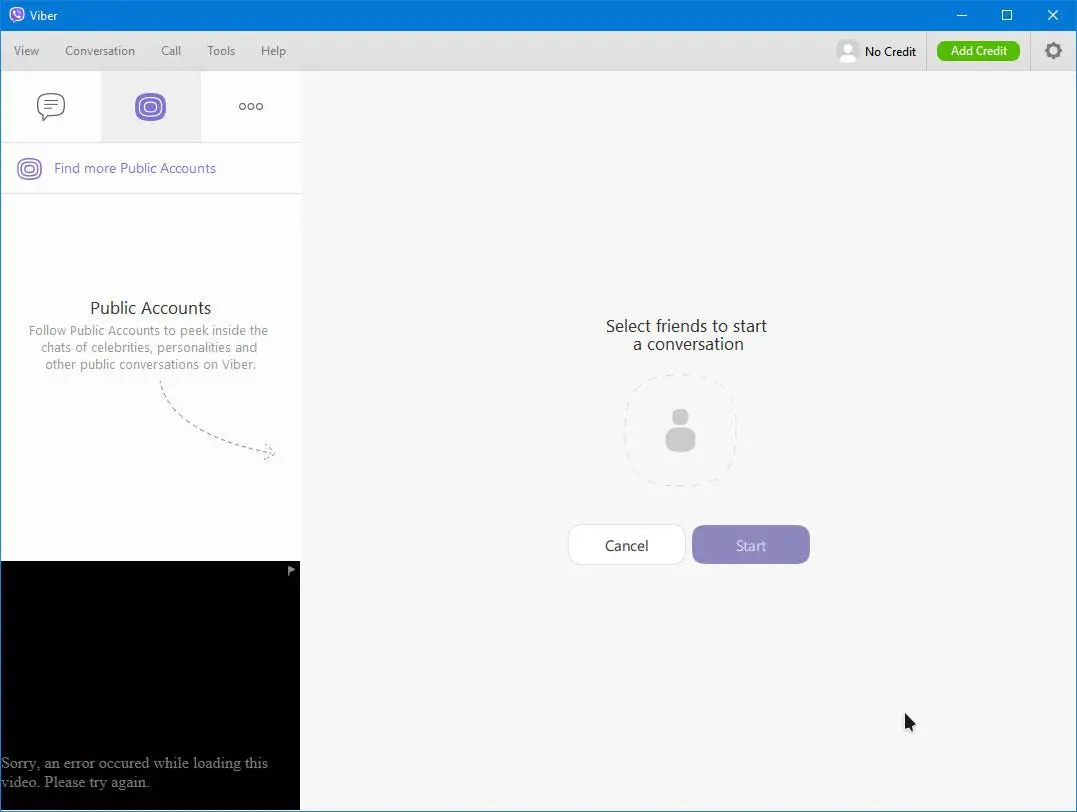Viewport: 1077px width, 812px height.
Task: Click the user avatar beside No Credit
Action: point(848,52)
